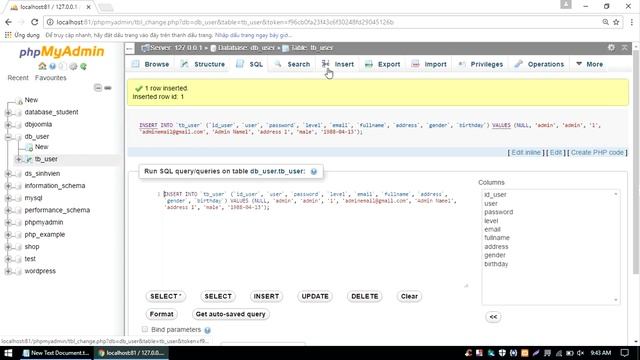Select the birthday column in Columns list
The width and height of the screenshot is (640, 360).
tap(496, 264)
